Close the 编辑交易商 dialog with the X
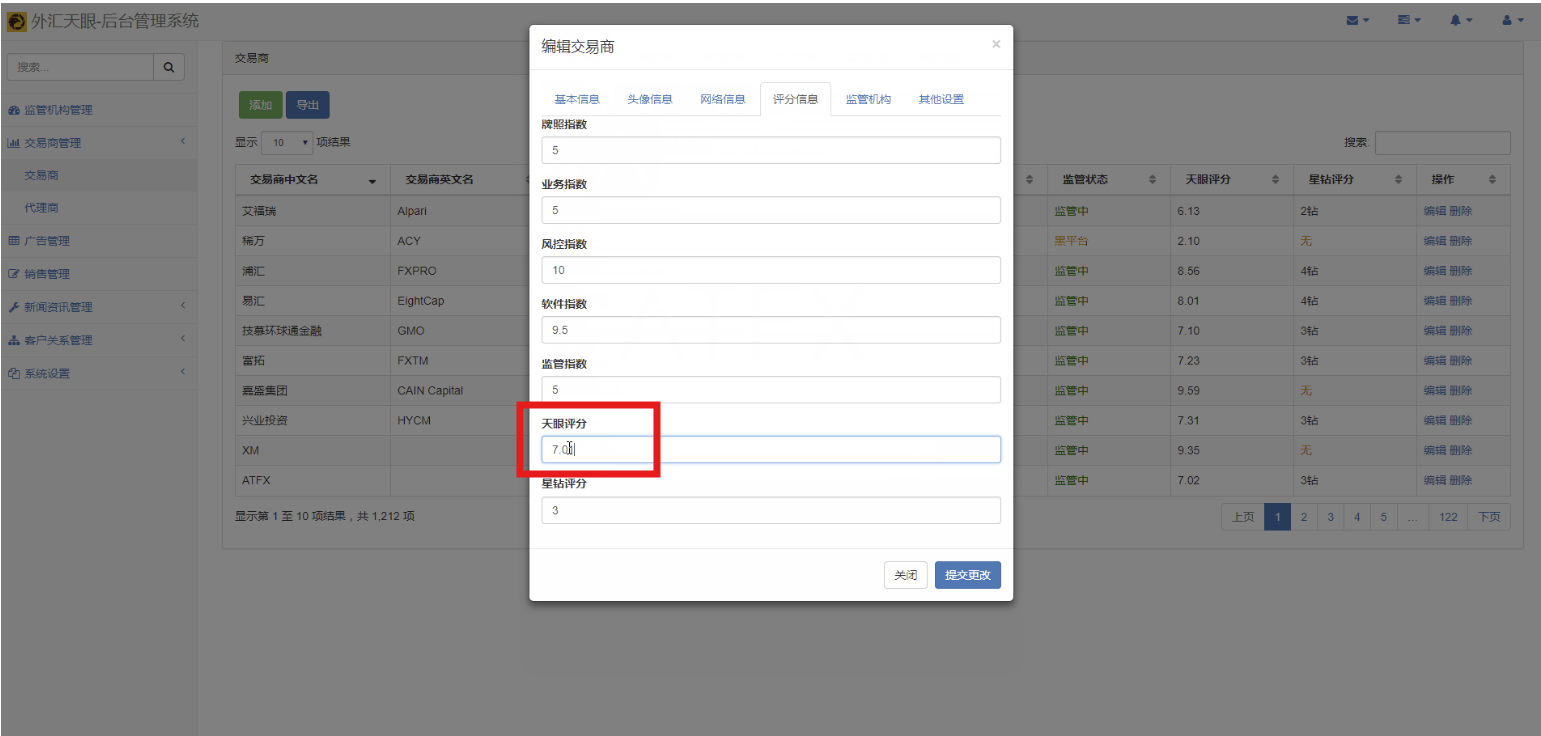The width and height of the screenshot is (1541, 736). pos(995,44)
